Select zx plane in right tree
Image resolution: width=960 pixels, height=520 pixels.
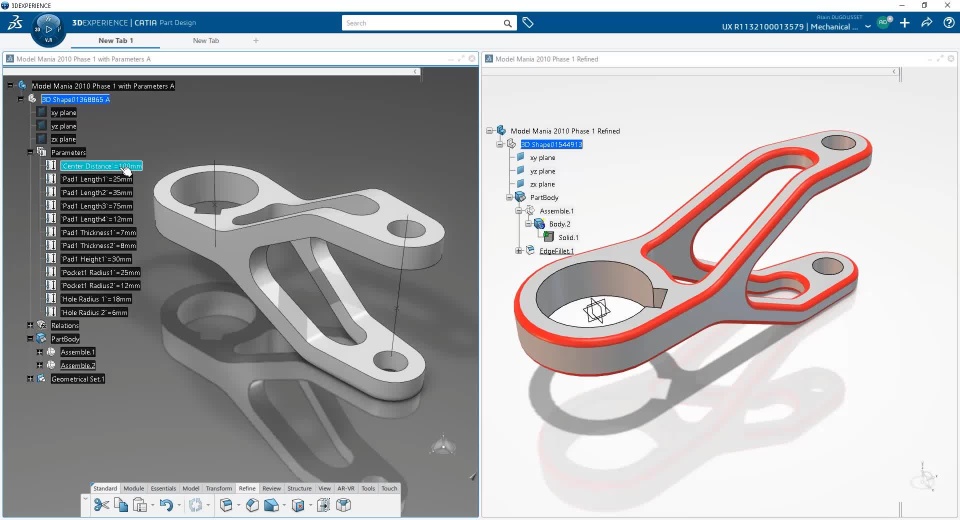[x=542, y=184]
